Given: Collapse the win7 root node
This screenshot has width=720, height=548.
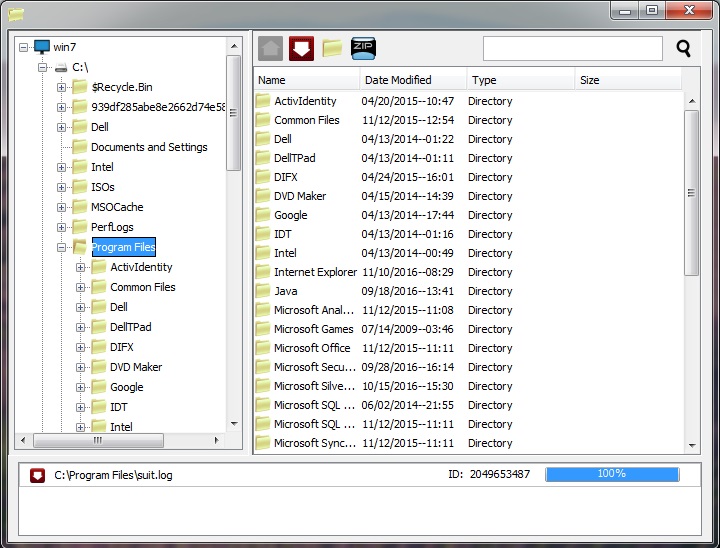Looking at the screenshot, I should (x=23, y=47).
